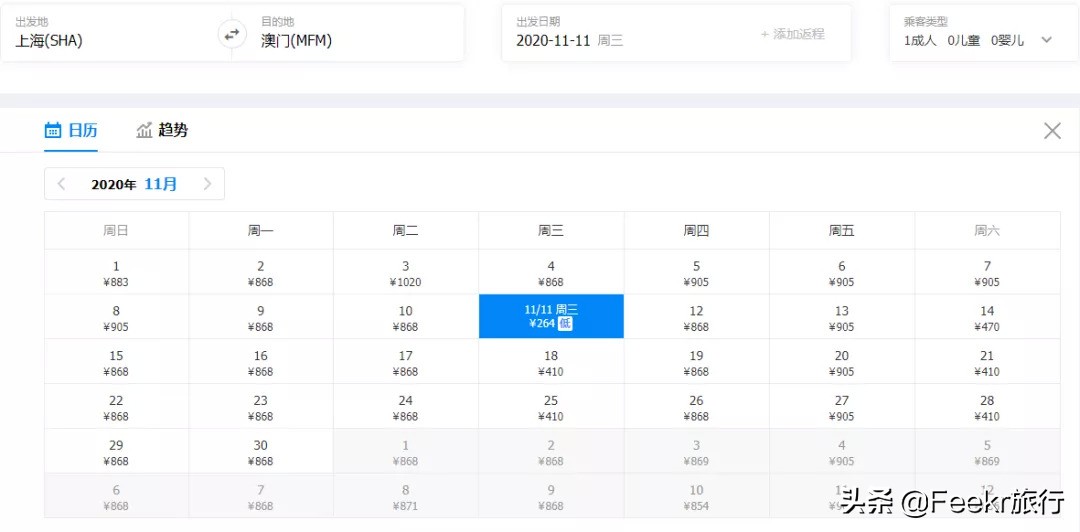This screenshot has width=1080, height=532.
Task: Select November 9 priced ¥868
Action: pyautogui.click(x=261, y=317)
